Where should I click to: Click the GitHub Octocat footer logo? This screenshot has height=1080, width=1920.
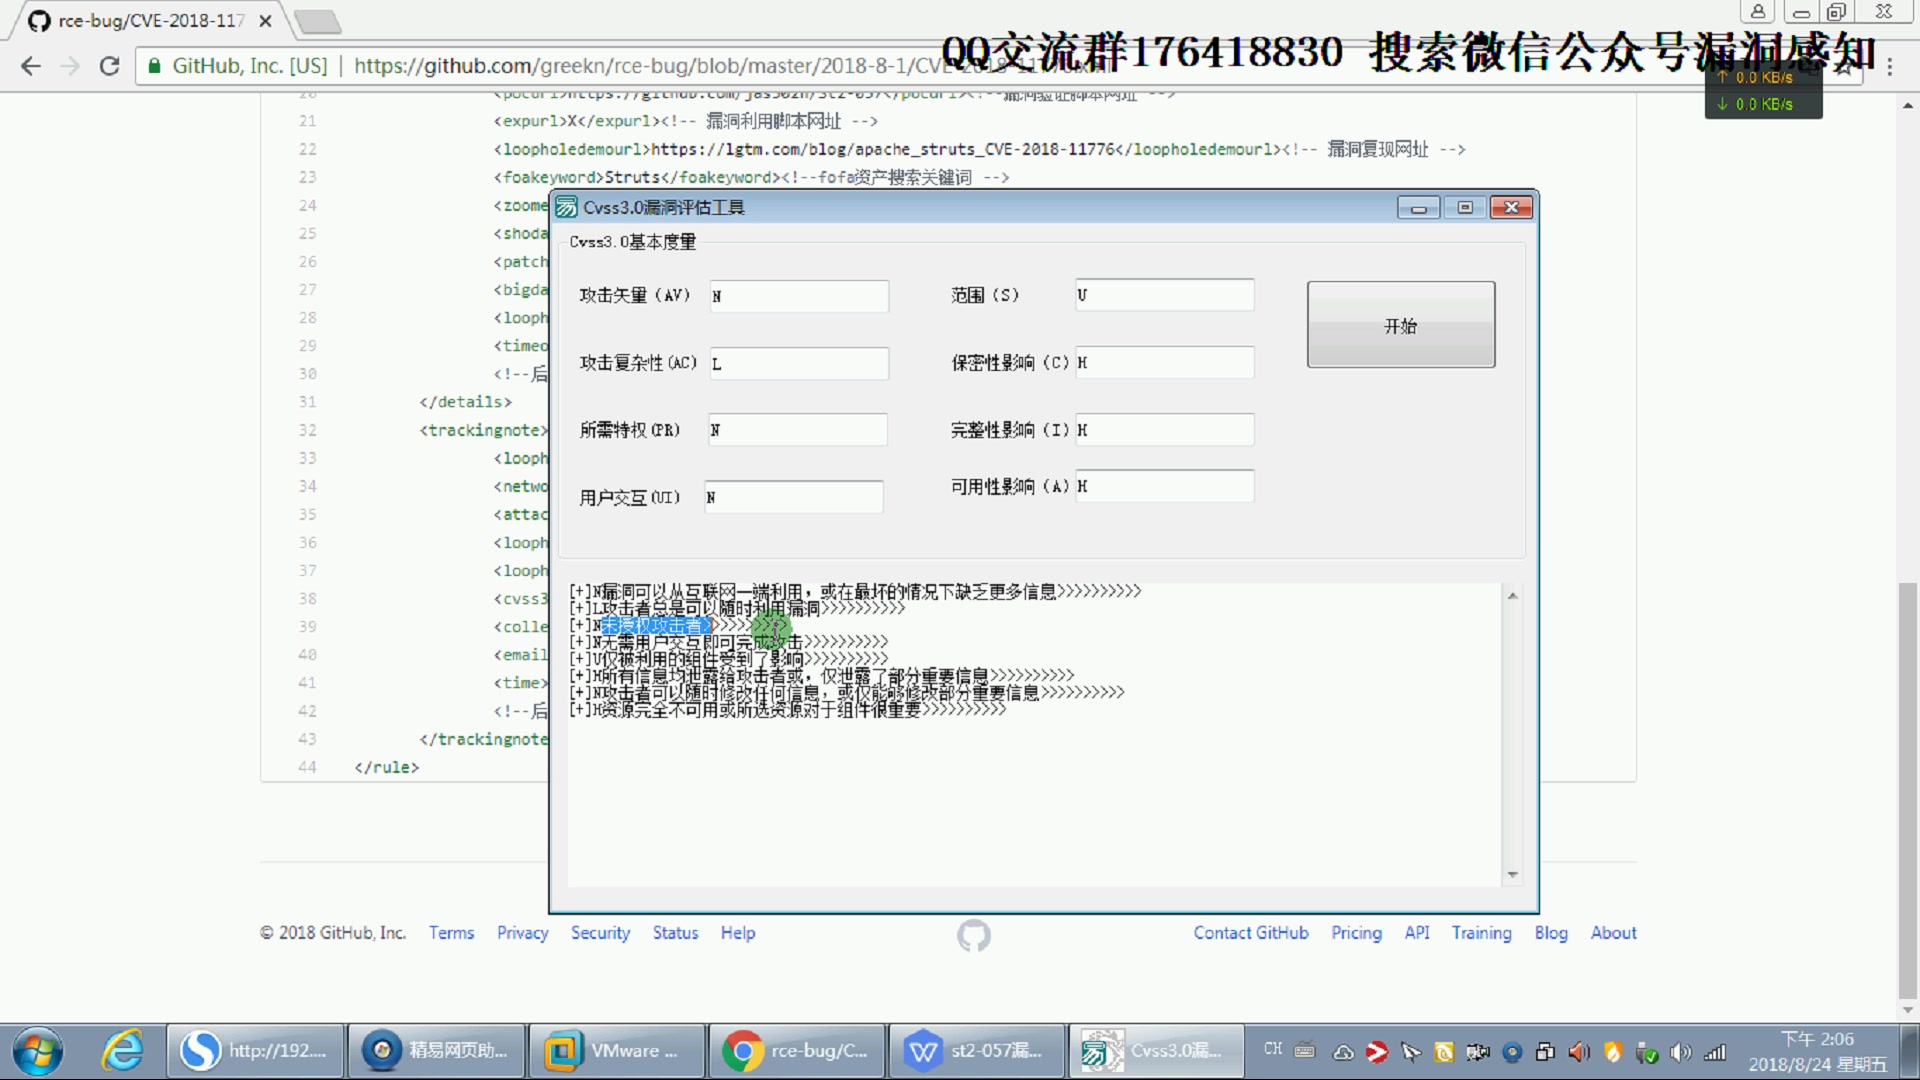coord(973,935)
